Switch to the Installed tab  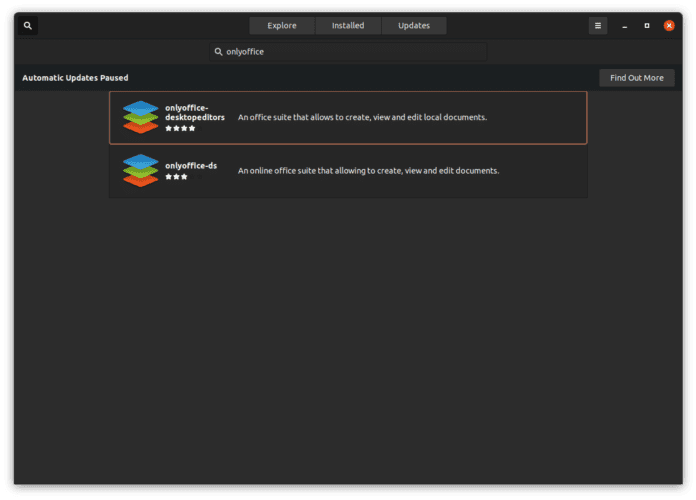coord(348,26)
